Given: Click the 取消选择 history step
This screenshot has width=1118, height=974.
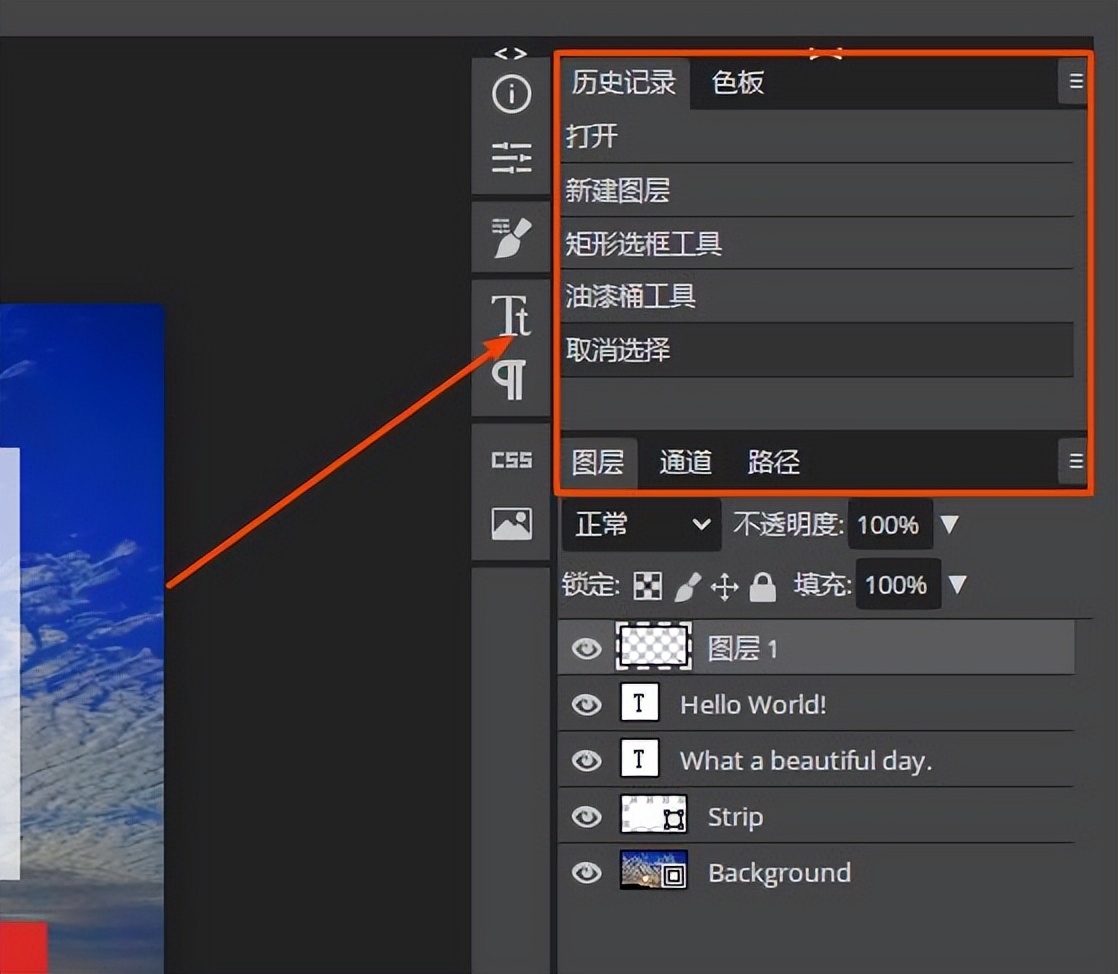Looking at the screenshot, I should click(x=620, y=350).
